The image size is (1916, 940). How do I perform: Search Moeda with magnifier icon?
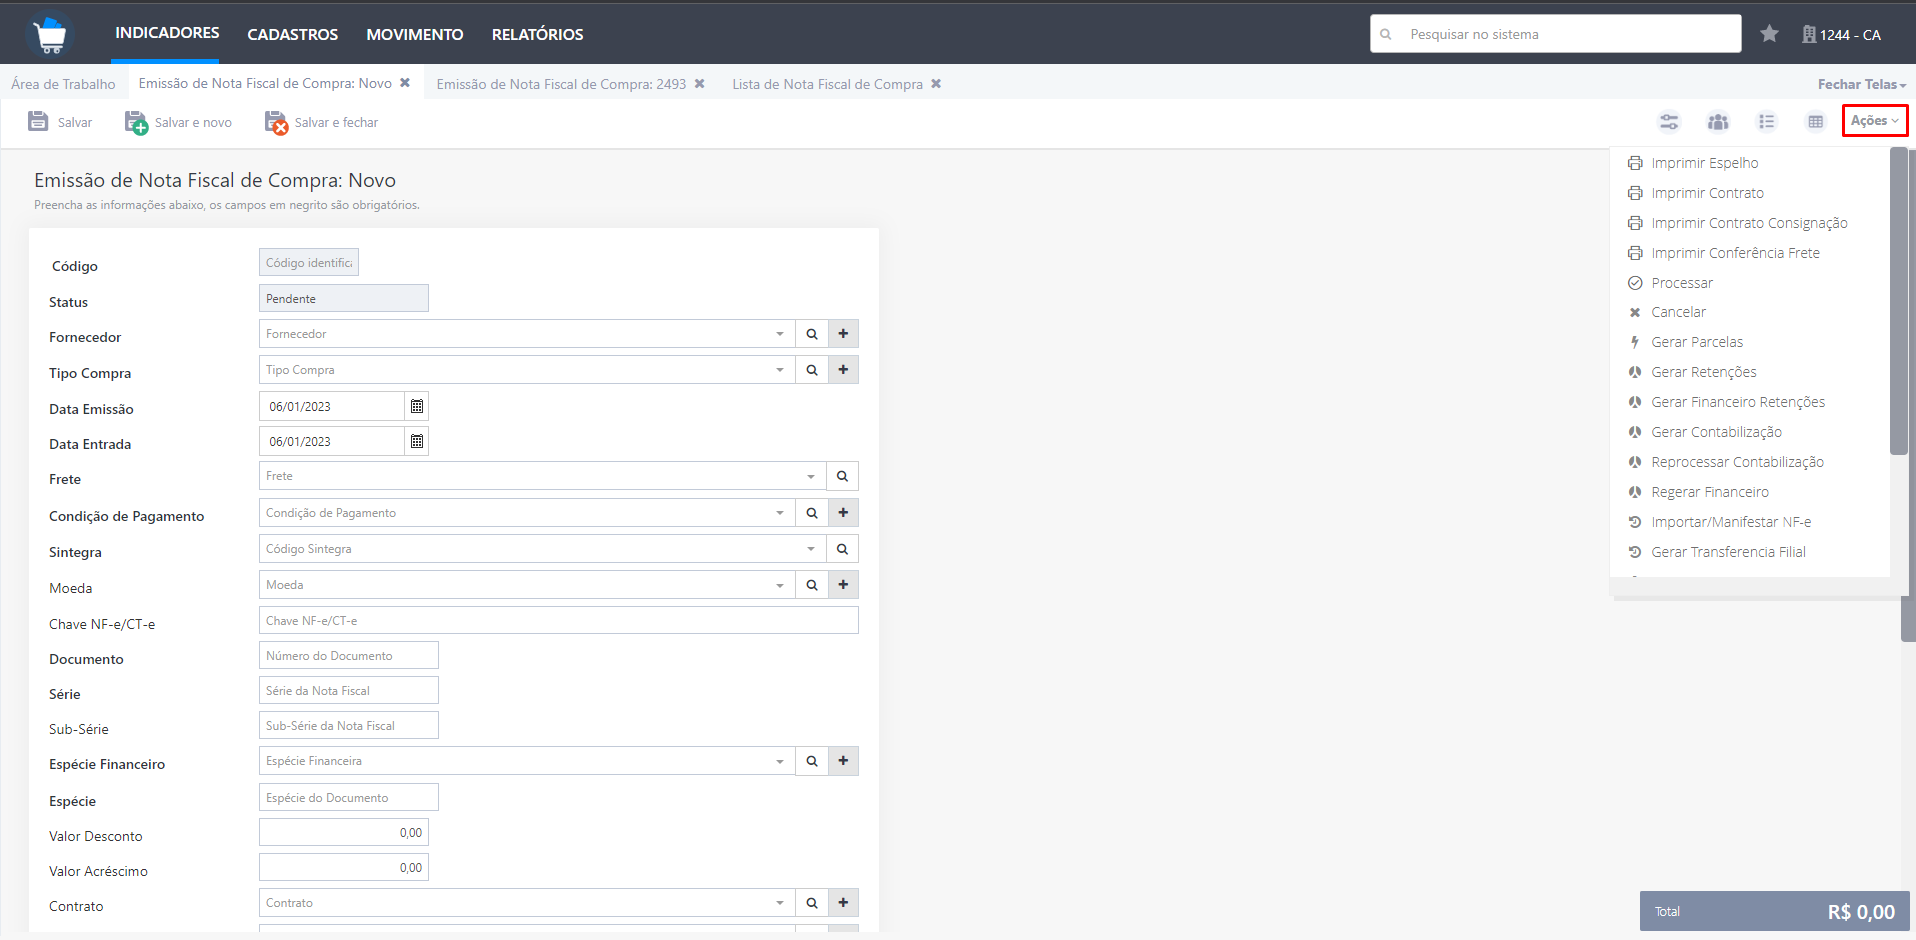click(812, 585)
